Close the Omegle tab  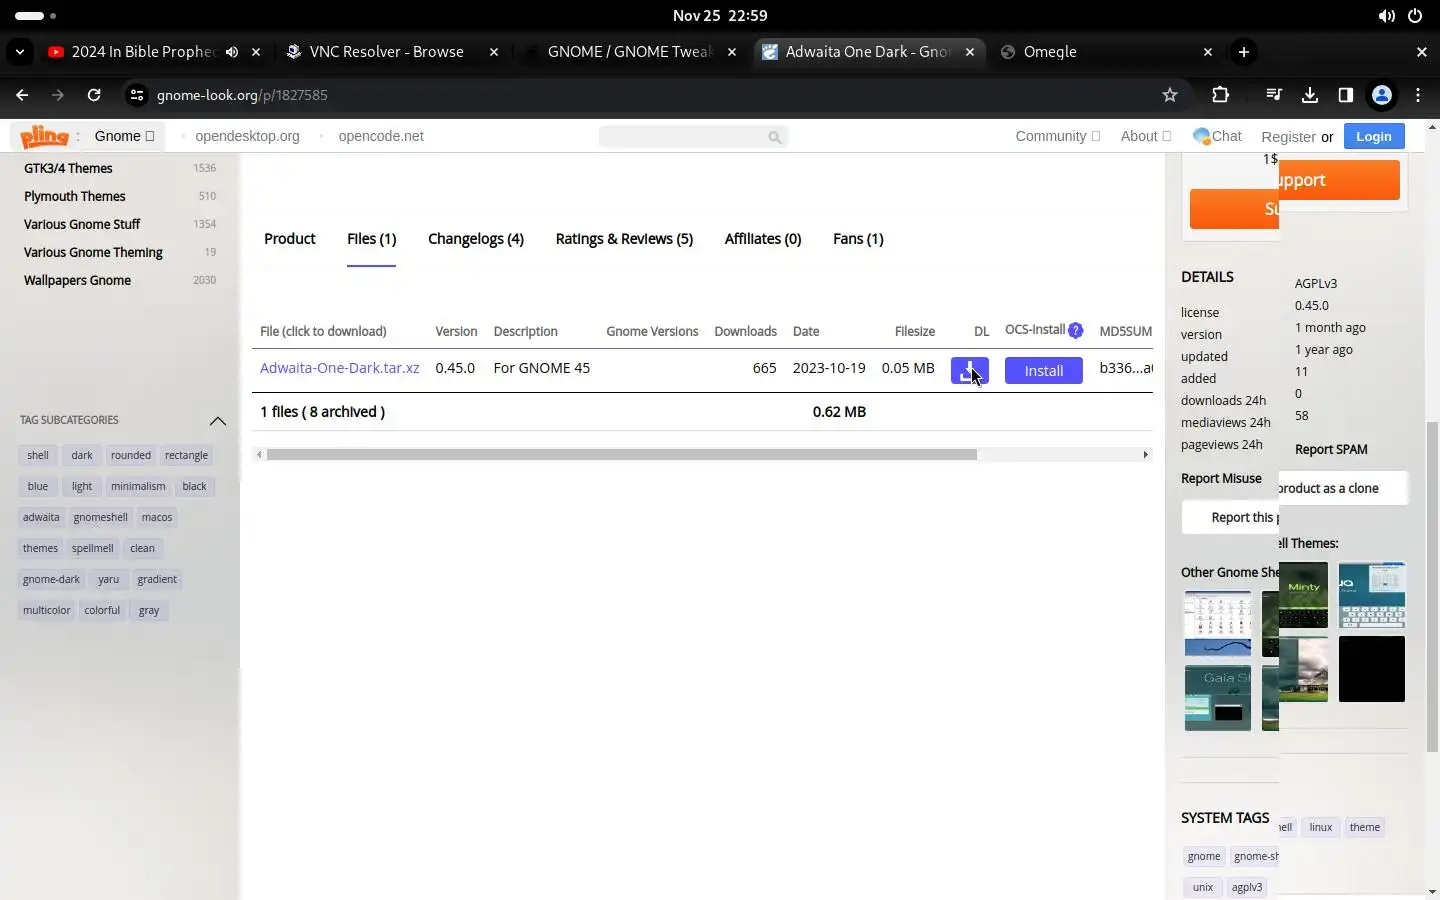coord(1208,52)
